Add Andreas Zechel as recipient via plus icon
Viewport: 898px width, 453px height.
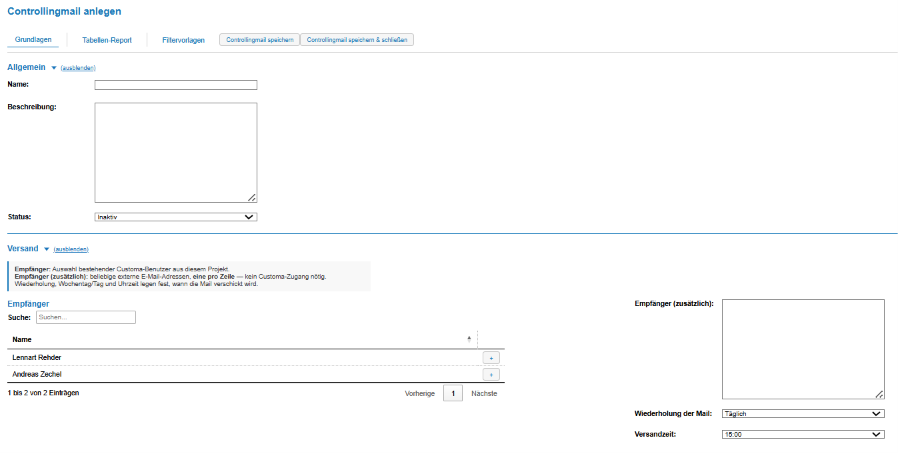[x=491, y=375]
